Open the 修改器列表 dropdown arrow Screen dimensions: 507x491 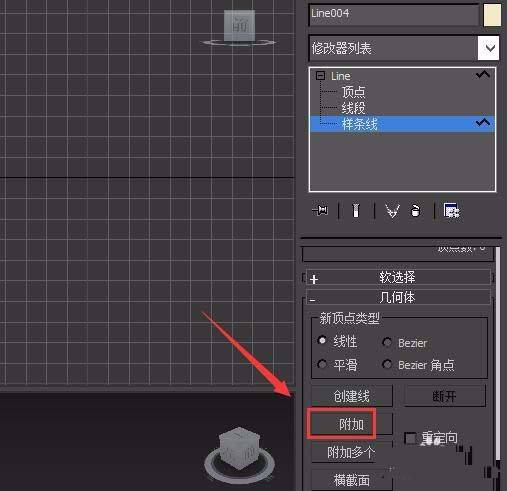489,48
